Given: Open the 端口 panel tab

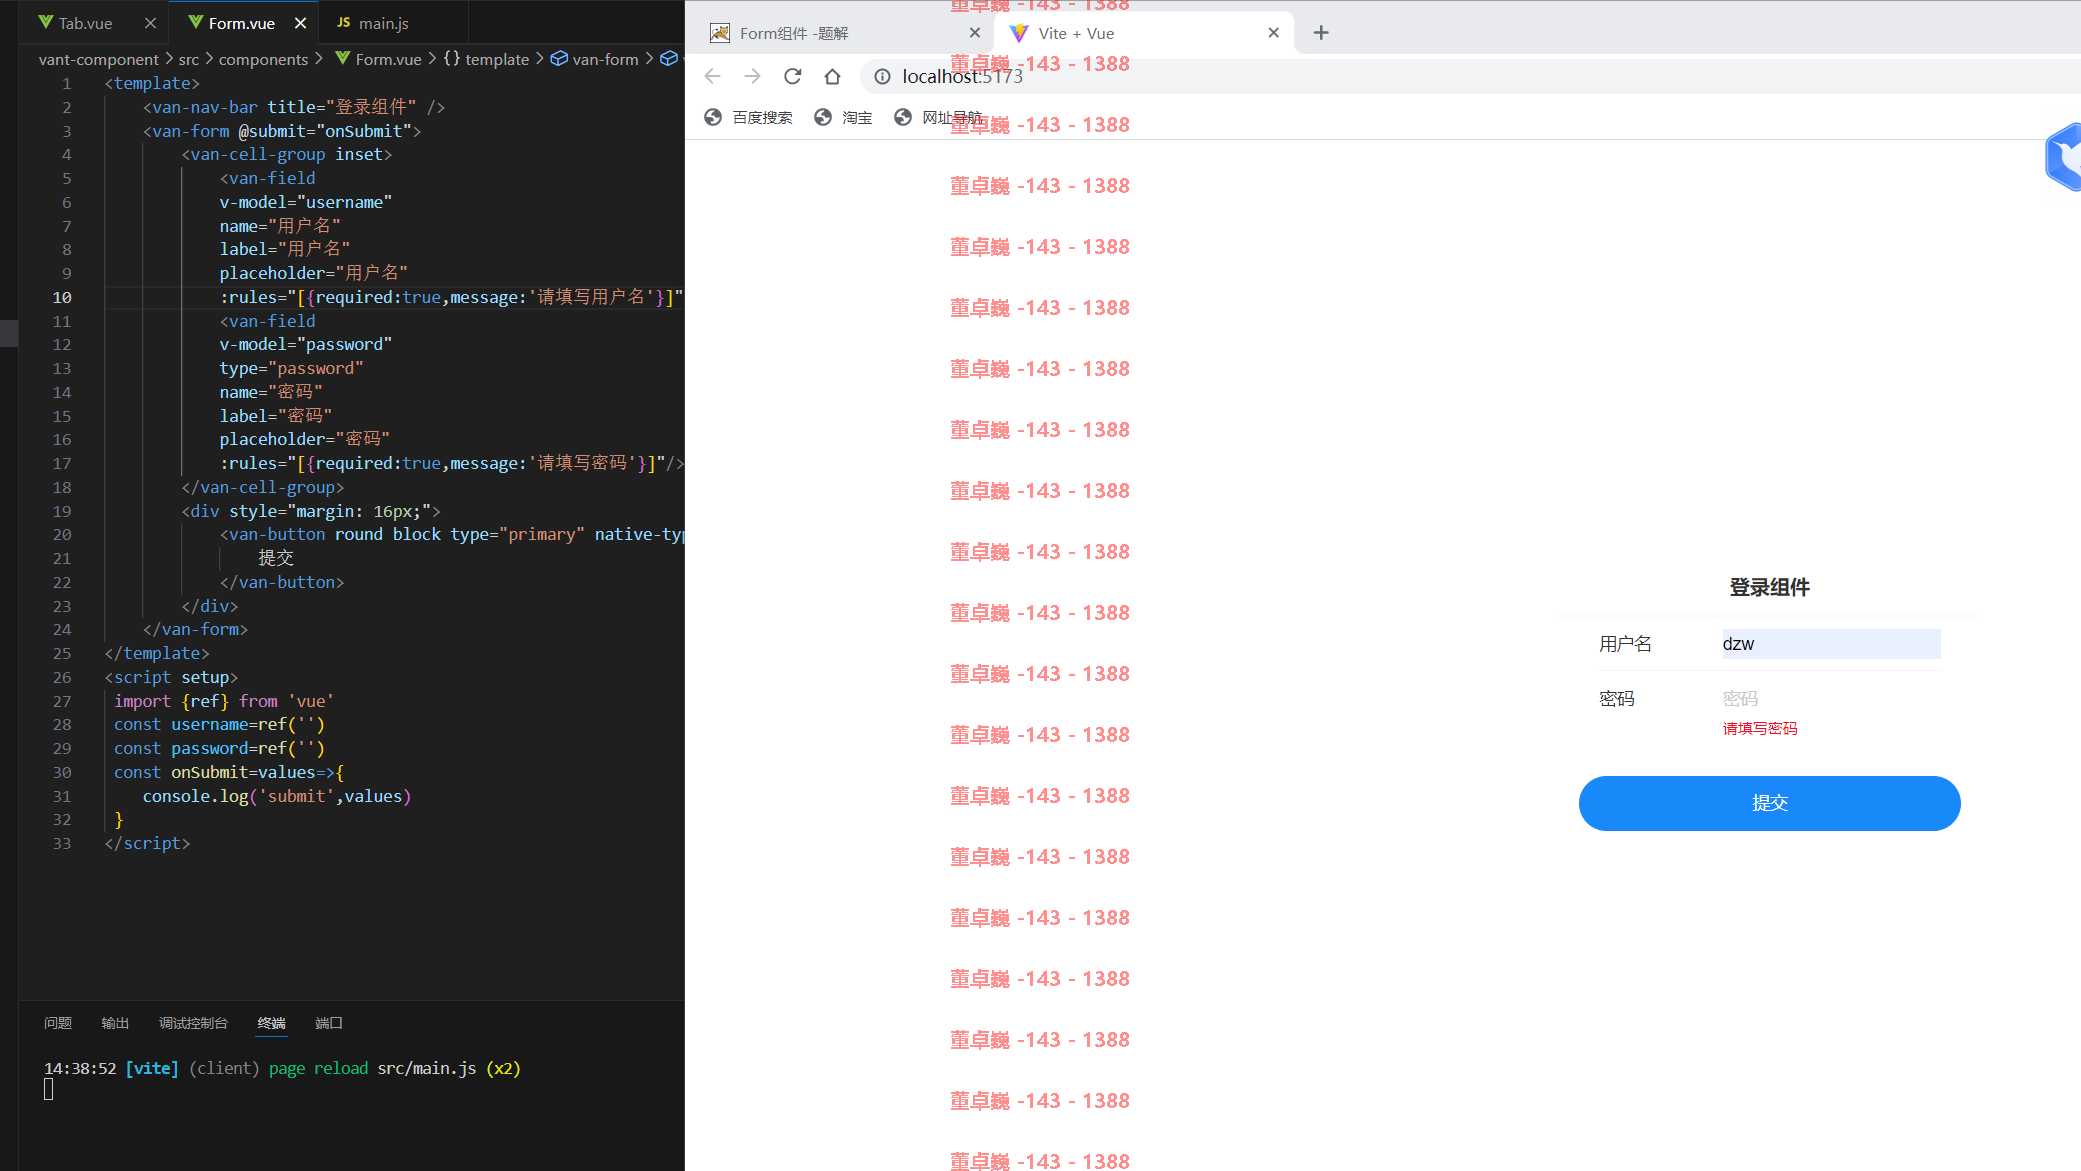Looking at the screenshot, I should (x=329, y=1023).
